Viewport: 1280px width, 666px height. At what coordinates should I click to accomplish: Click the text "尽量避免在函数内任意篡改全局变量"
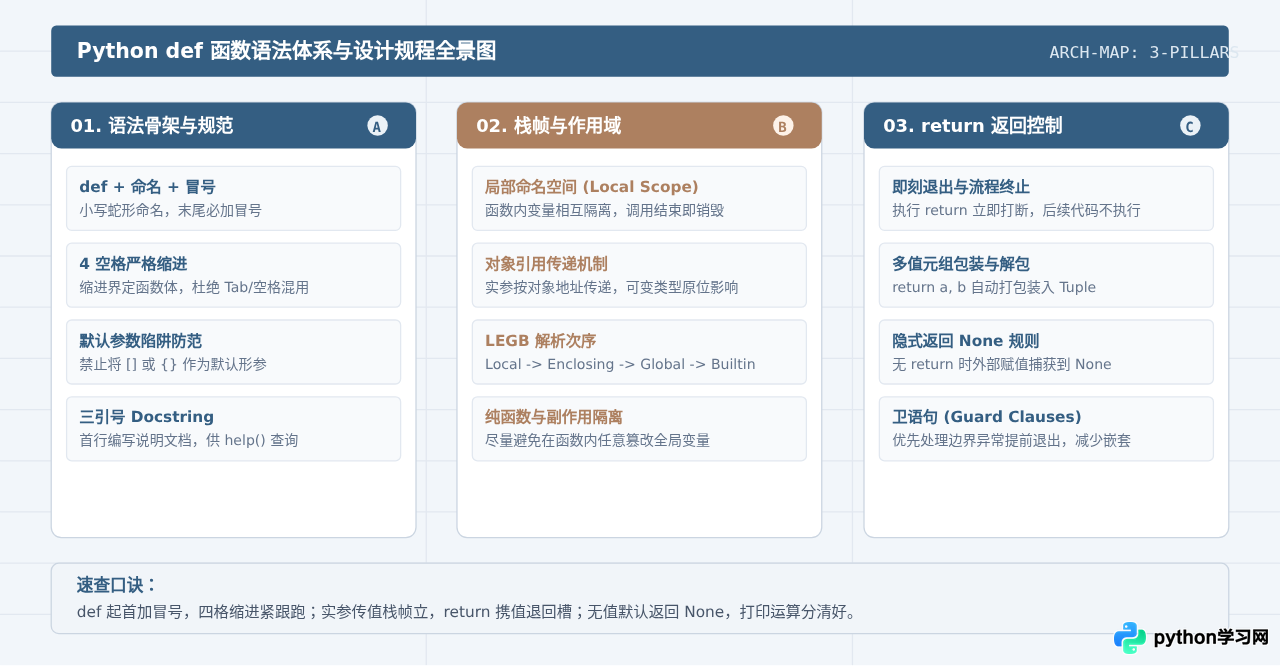(597, 440)
